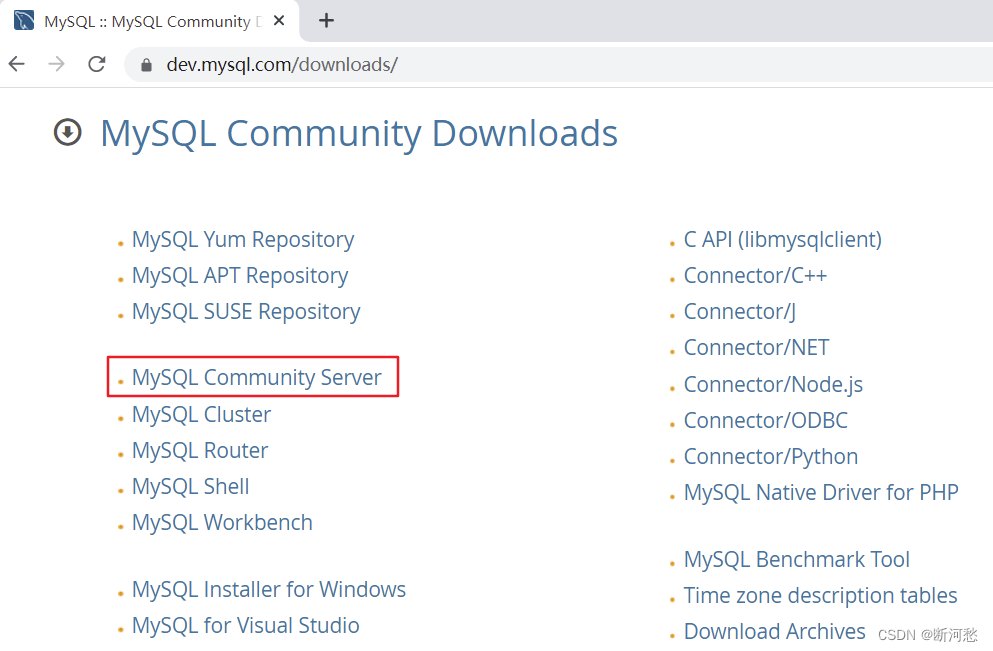Open the C API (libmysqlclient) link
993x651 pixels.
coord(782,239)
